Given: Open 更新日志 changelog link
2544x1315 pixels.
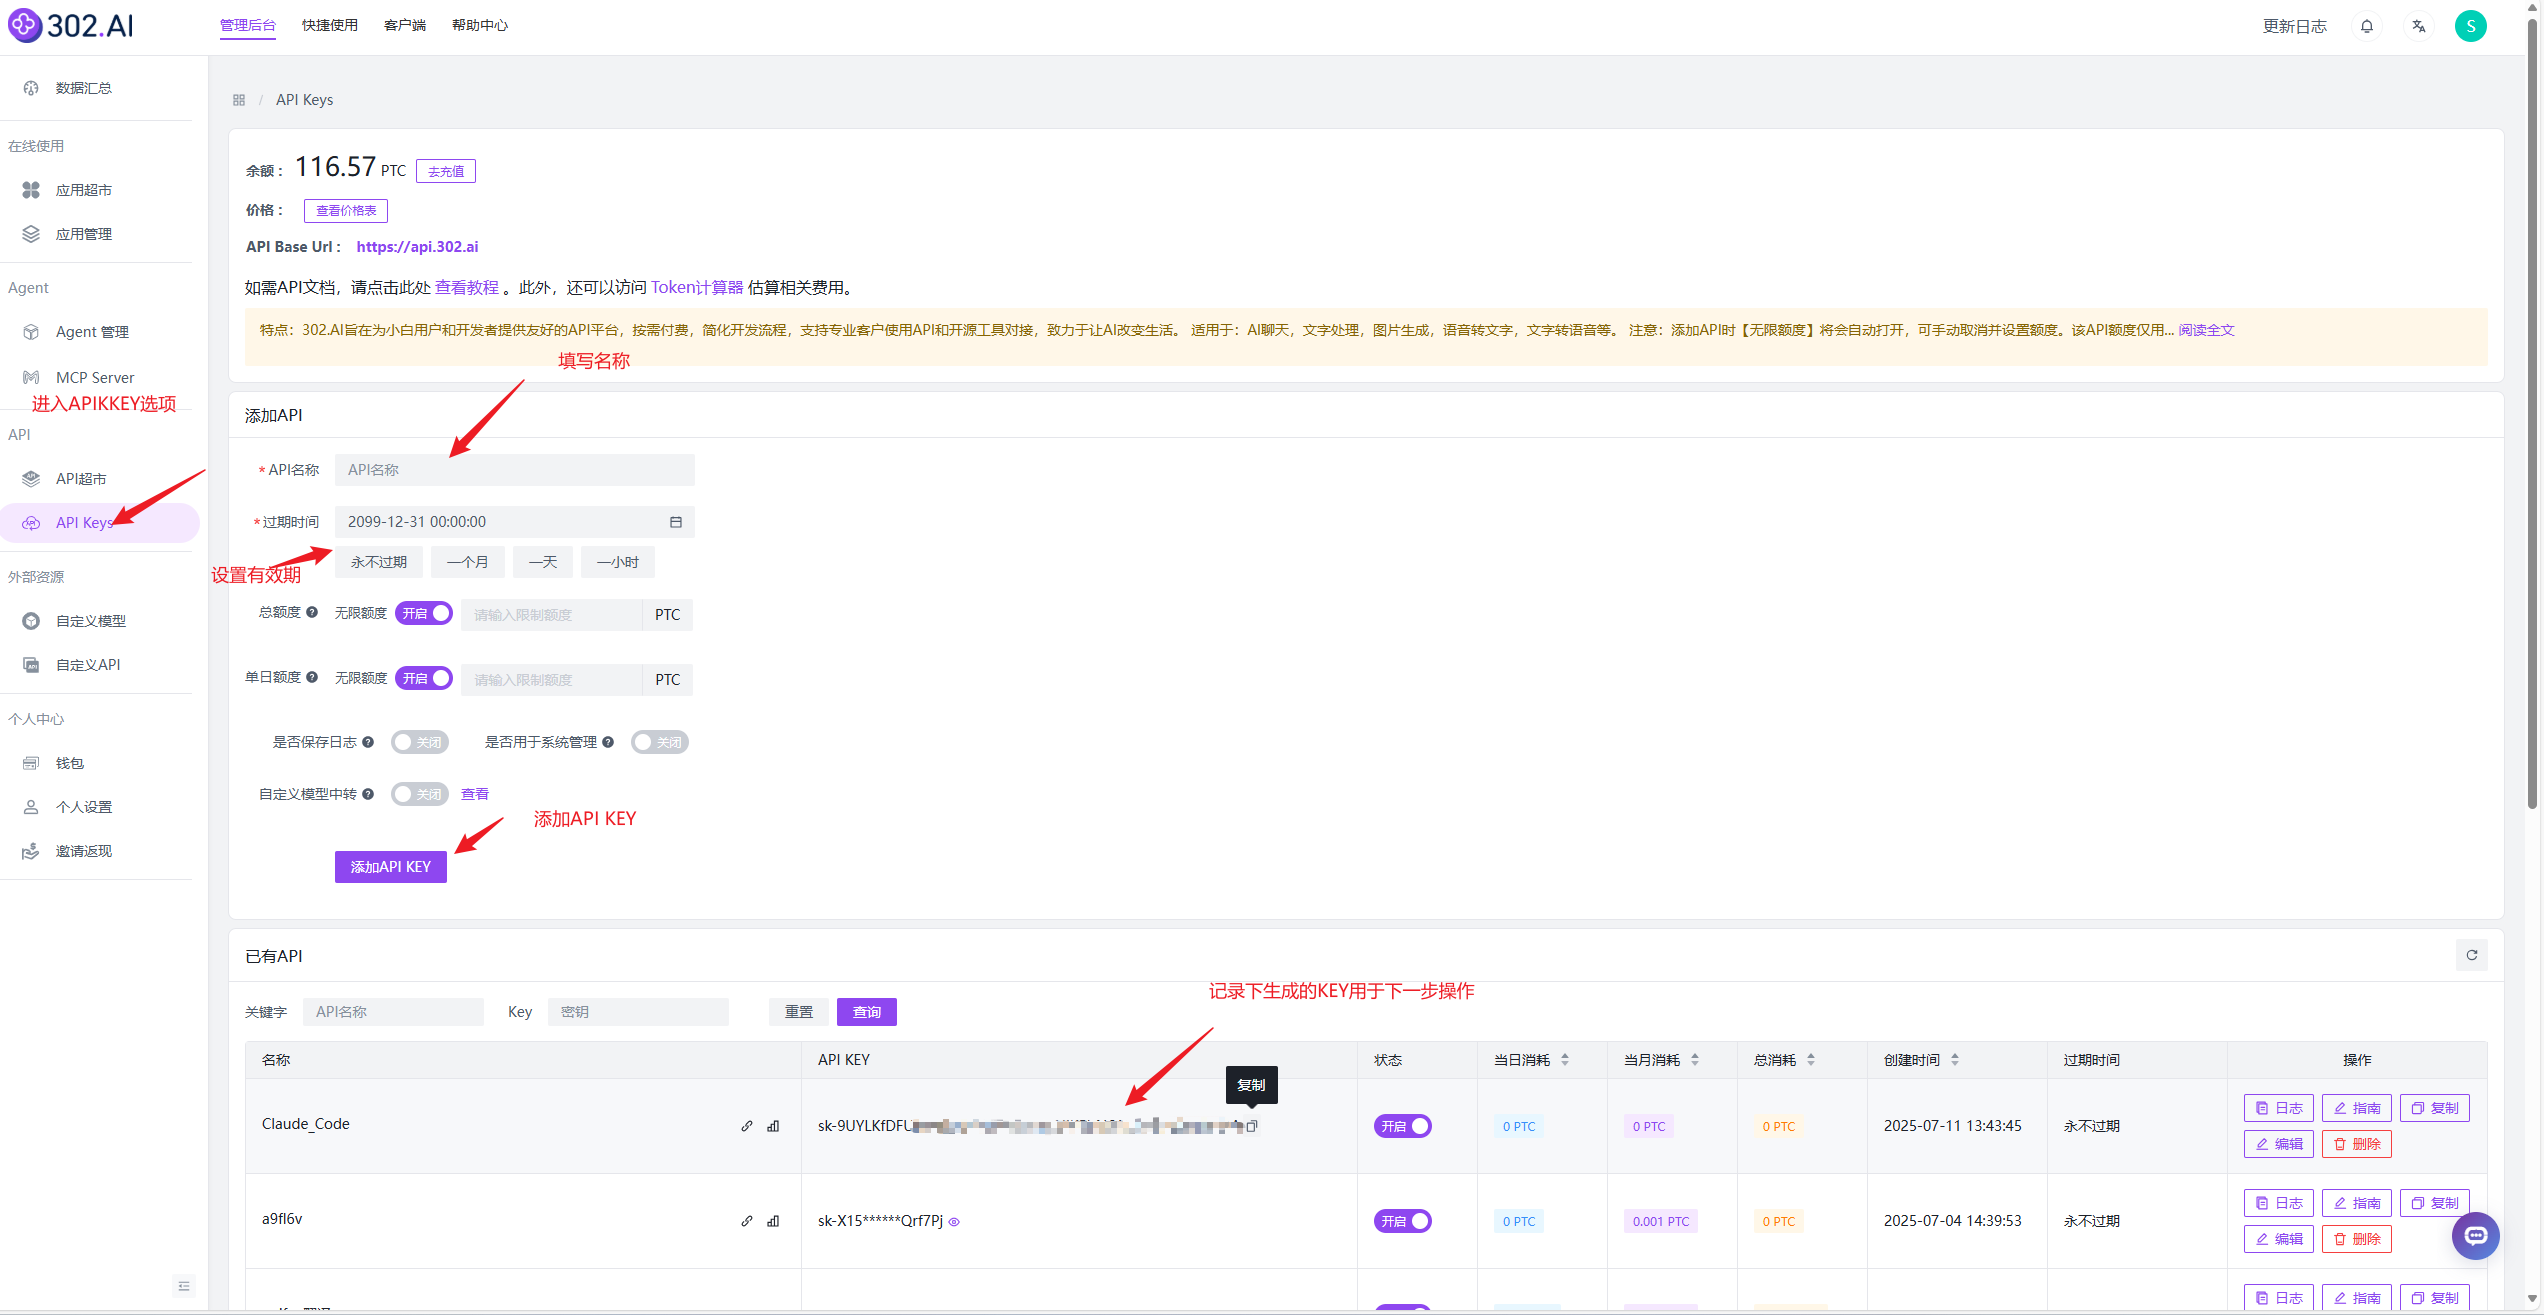Looking at the screenshot, I should (x=2295, y=26).
